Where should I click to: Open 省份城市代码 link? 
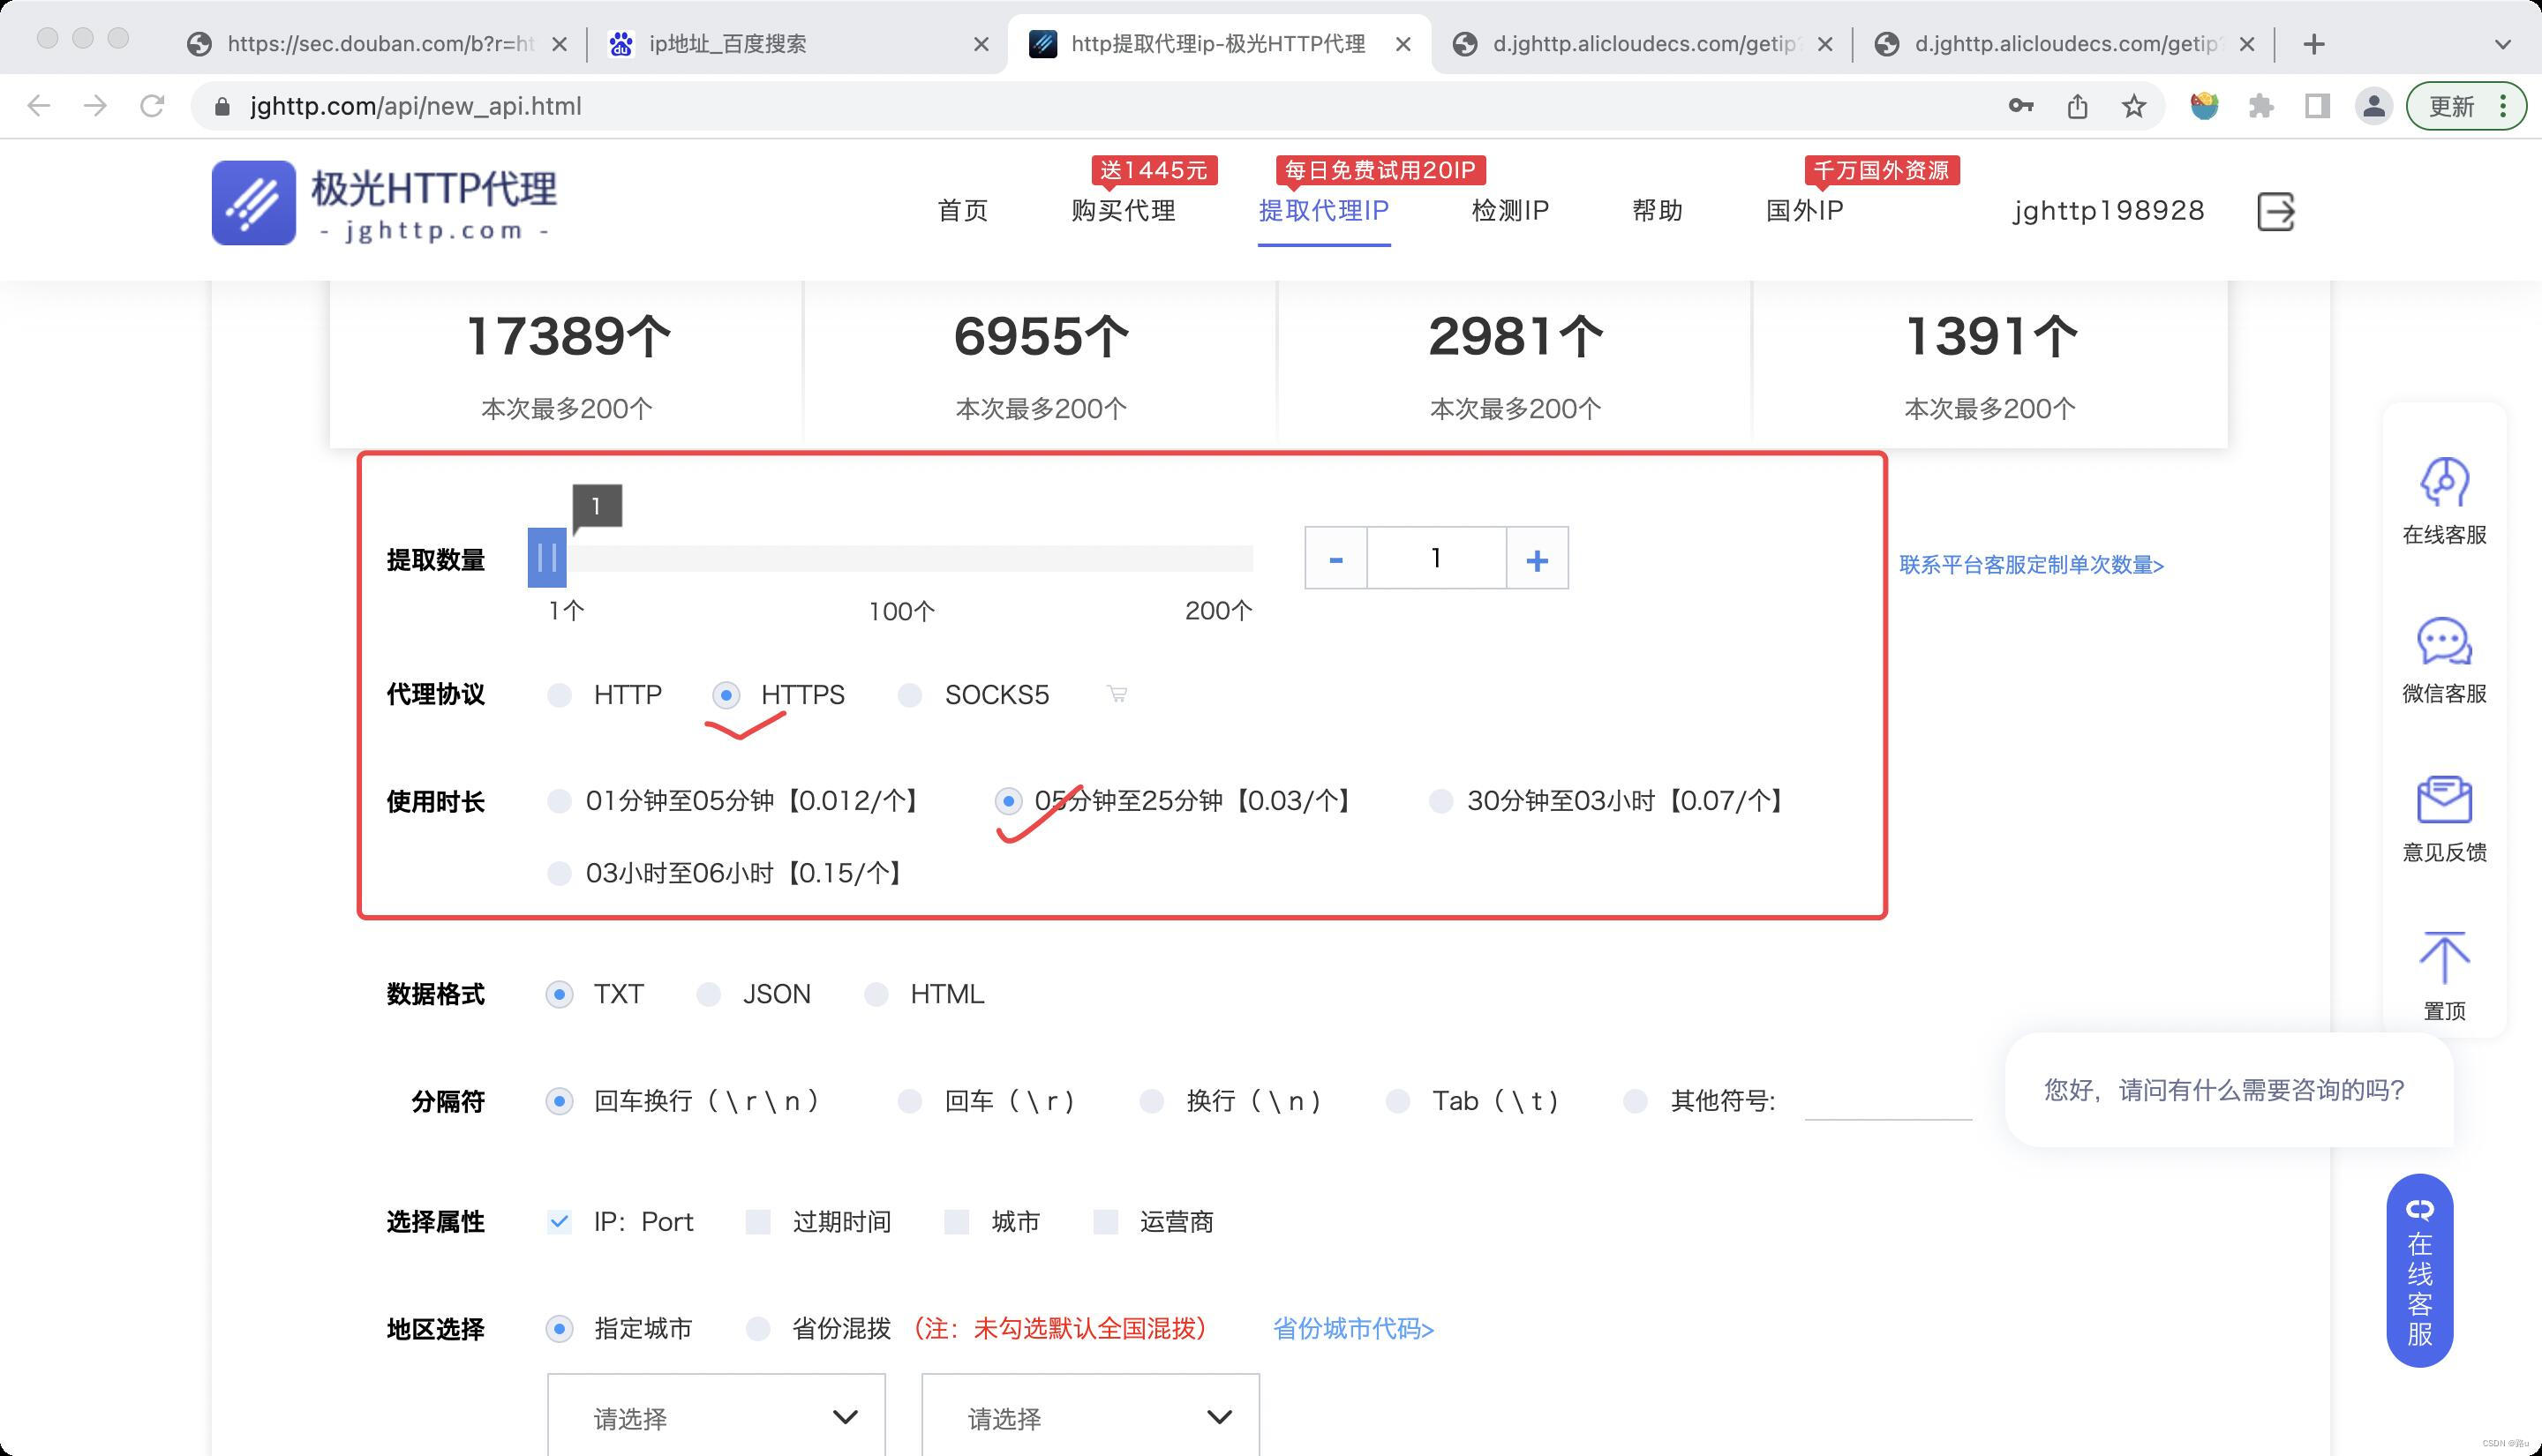1353,1328
